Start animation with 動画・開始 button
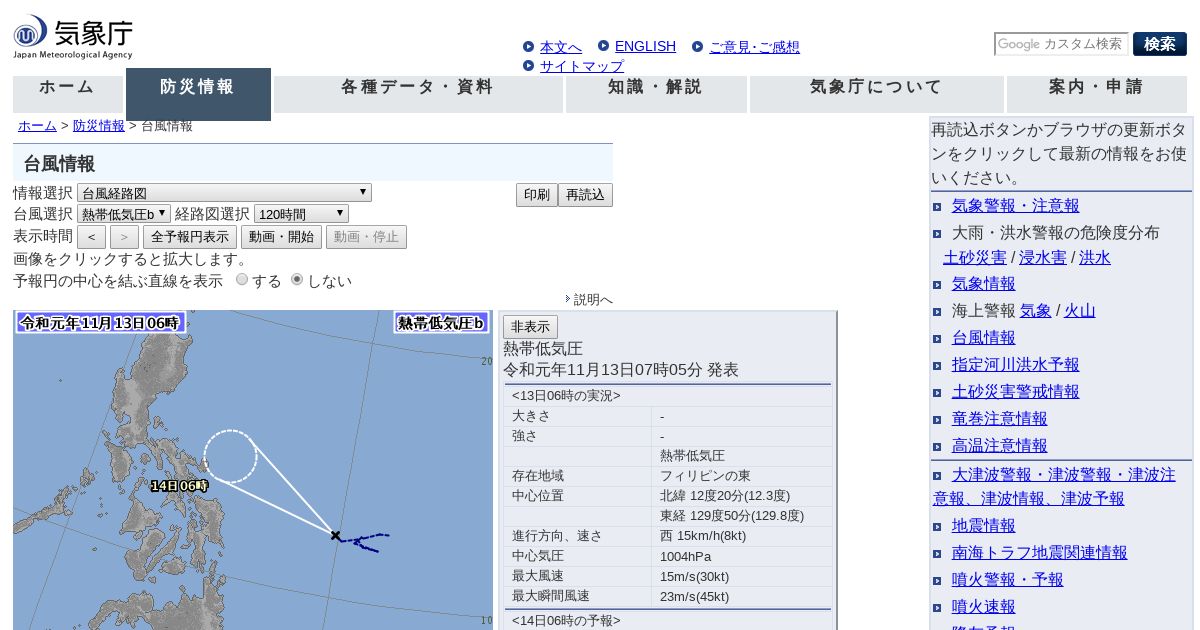1200x630 pixels. (x=281, y=237)
